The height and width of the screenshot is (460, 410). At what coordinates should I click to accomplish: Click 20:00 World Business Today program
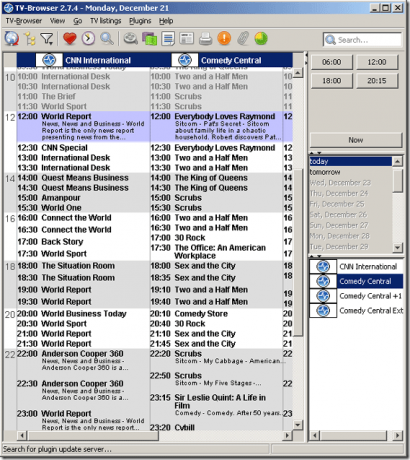tap(83, 314)
